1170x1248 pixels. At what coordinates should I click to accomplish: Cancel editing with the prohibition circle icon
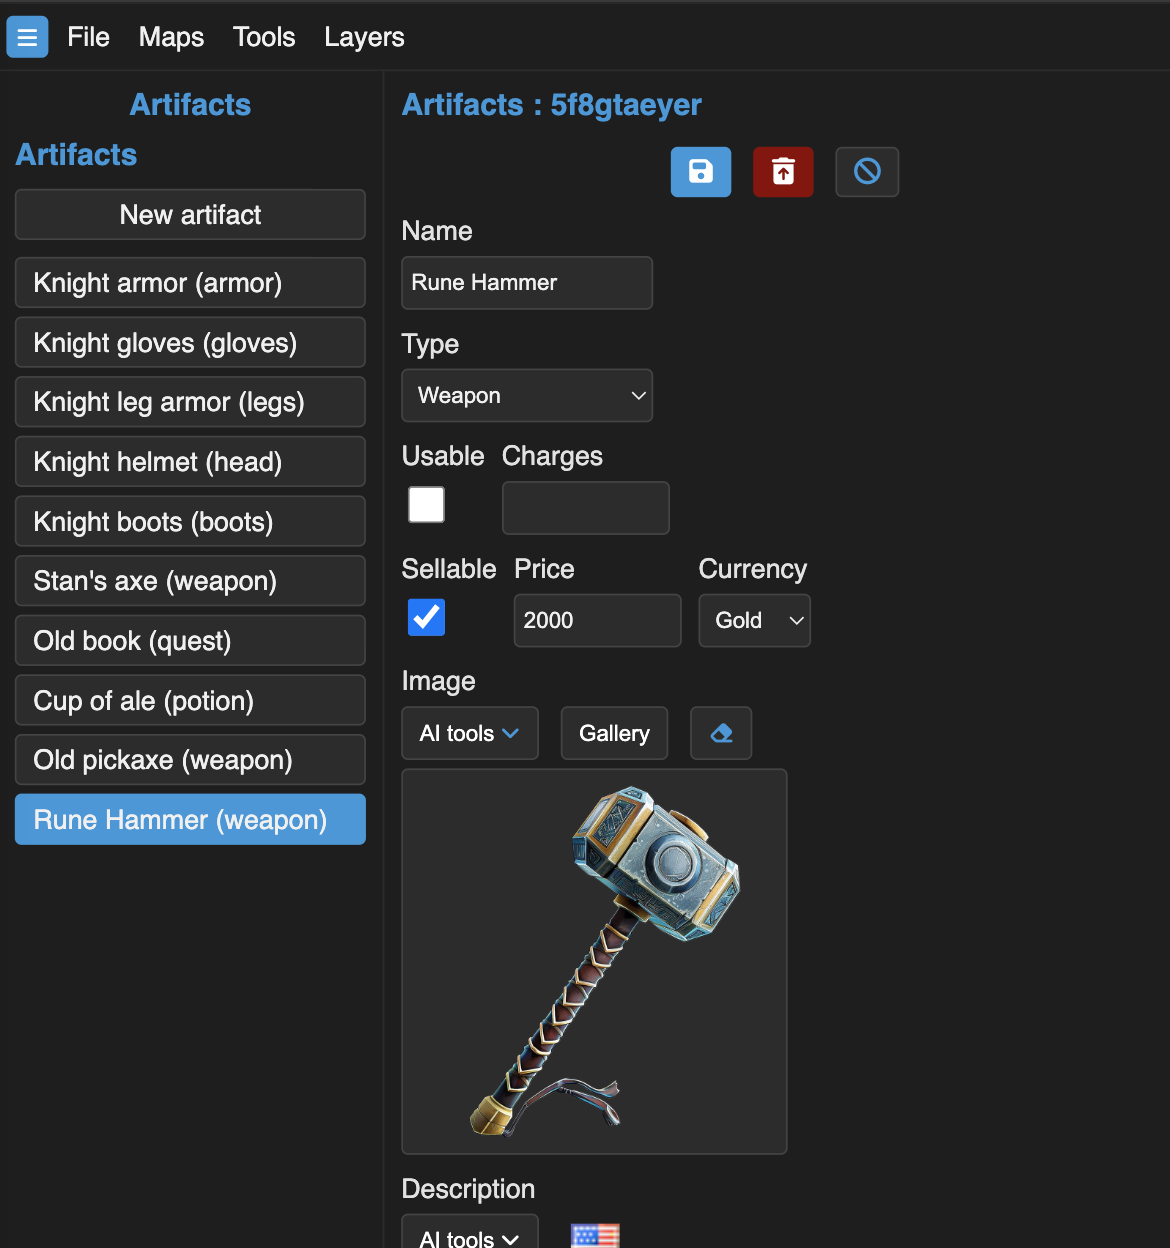click(x=867, y=172)
